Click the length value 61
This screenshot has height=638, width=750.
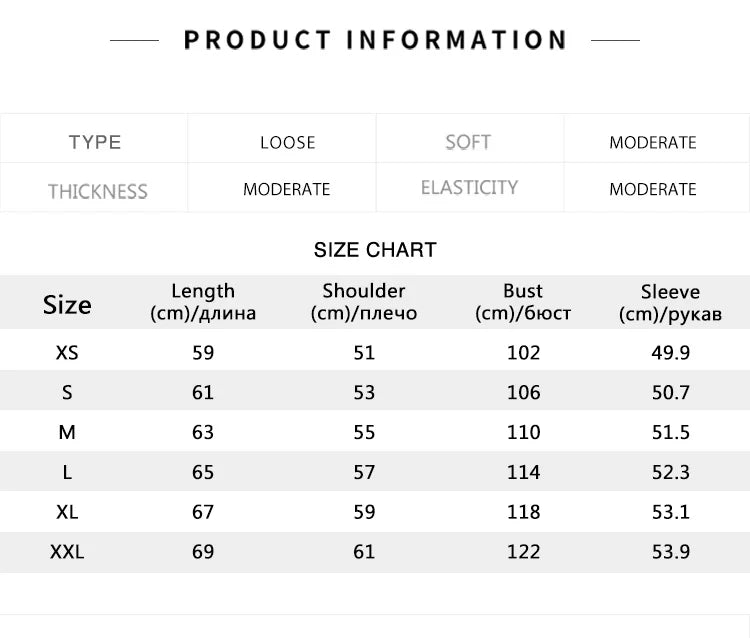click(x=203, y=392)
